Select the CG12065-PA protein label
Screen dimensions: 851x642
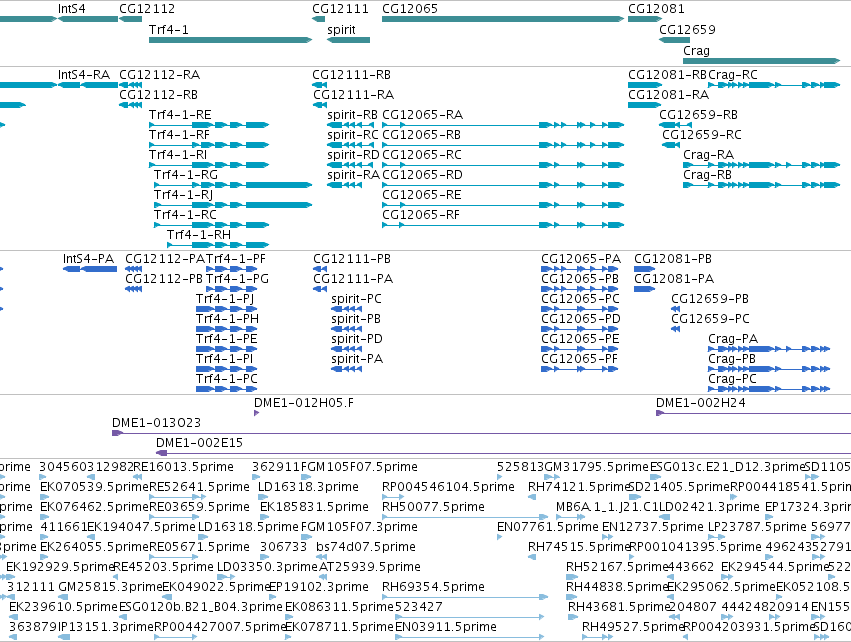tap(581, 259)
